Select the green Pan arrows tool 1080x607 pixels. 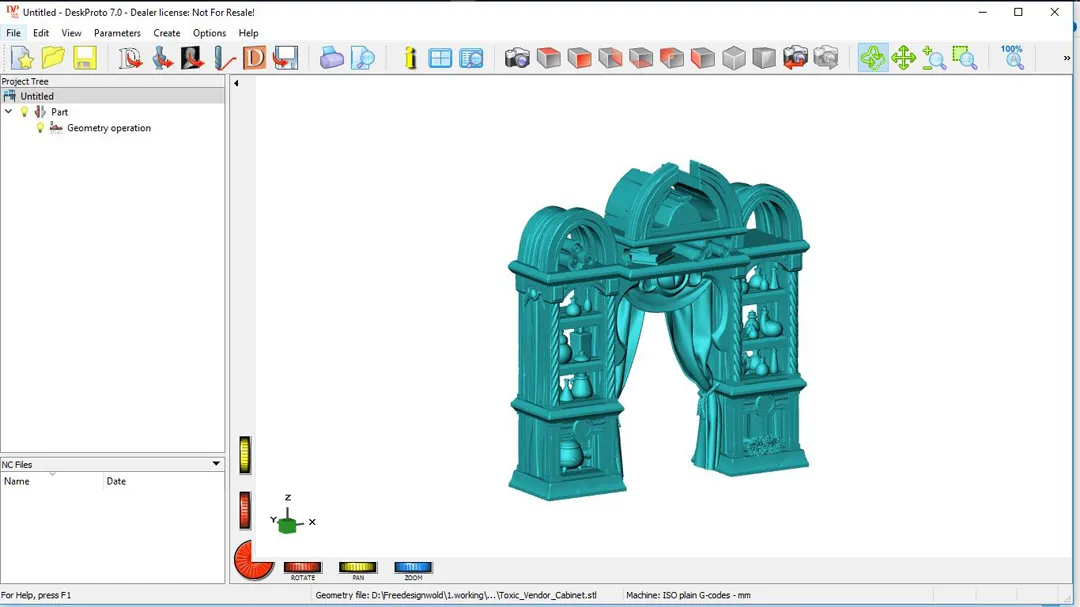coord(903,58)
